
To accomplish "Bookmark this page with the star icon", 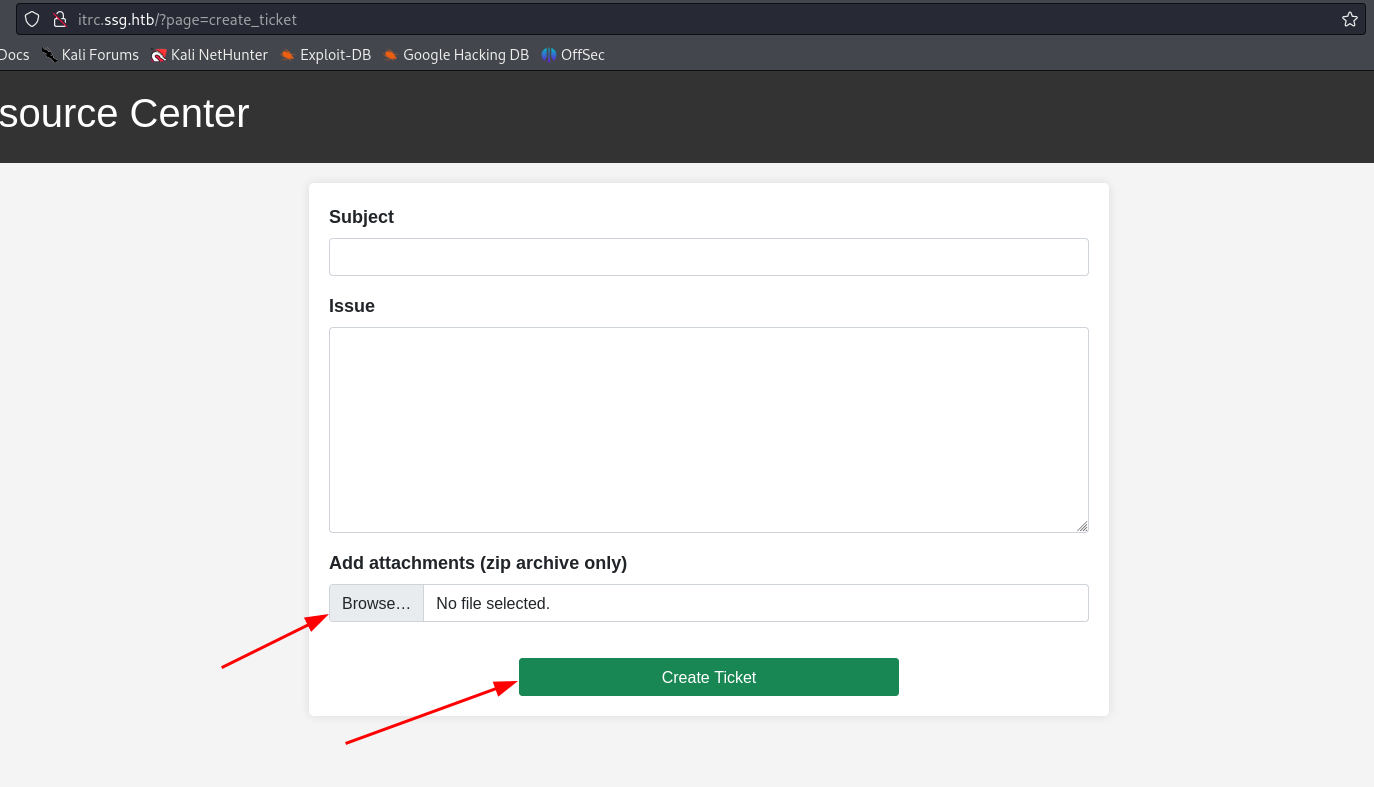I will (1349, 19).
